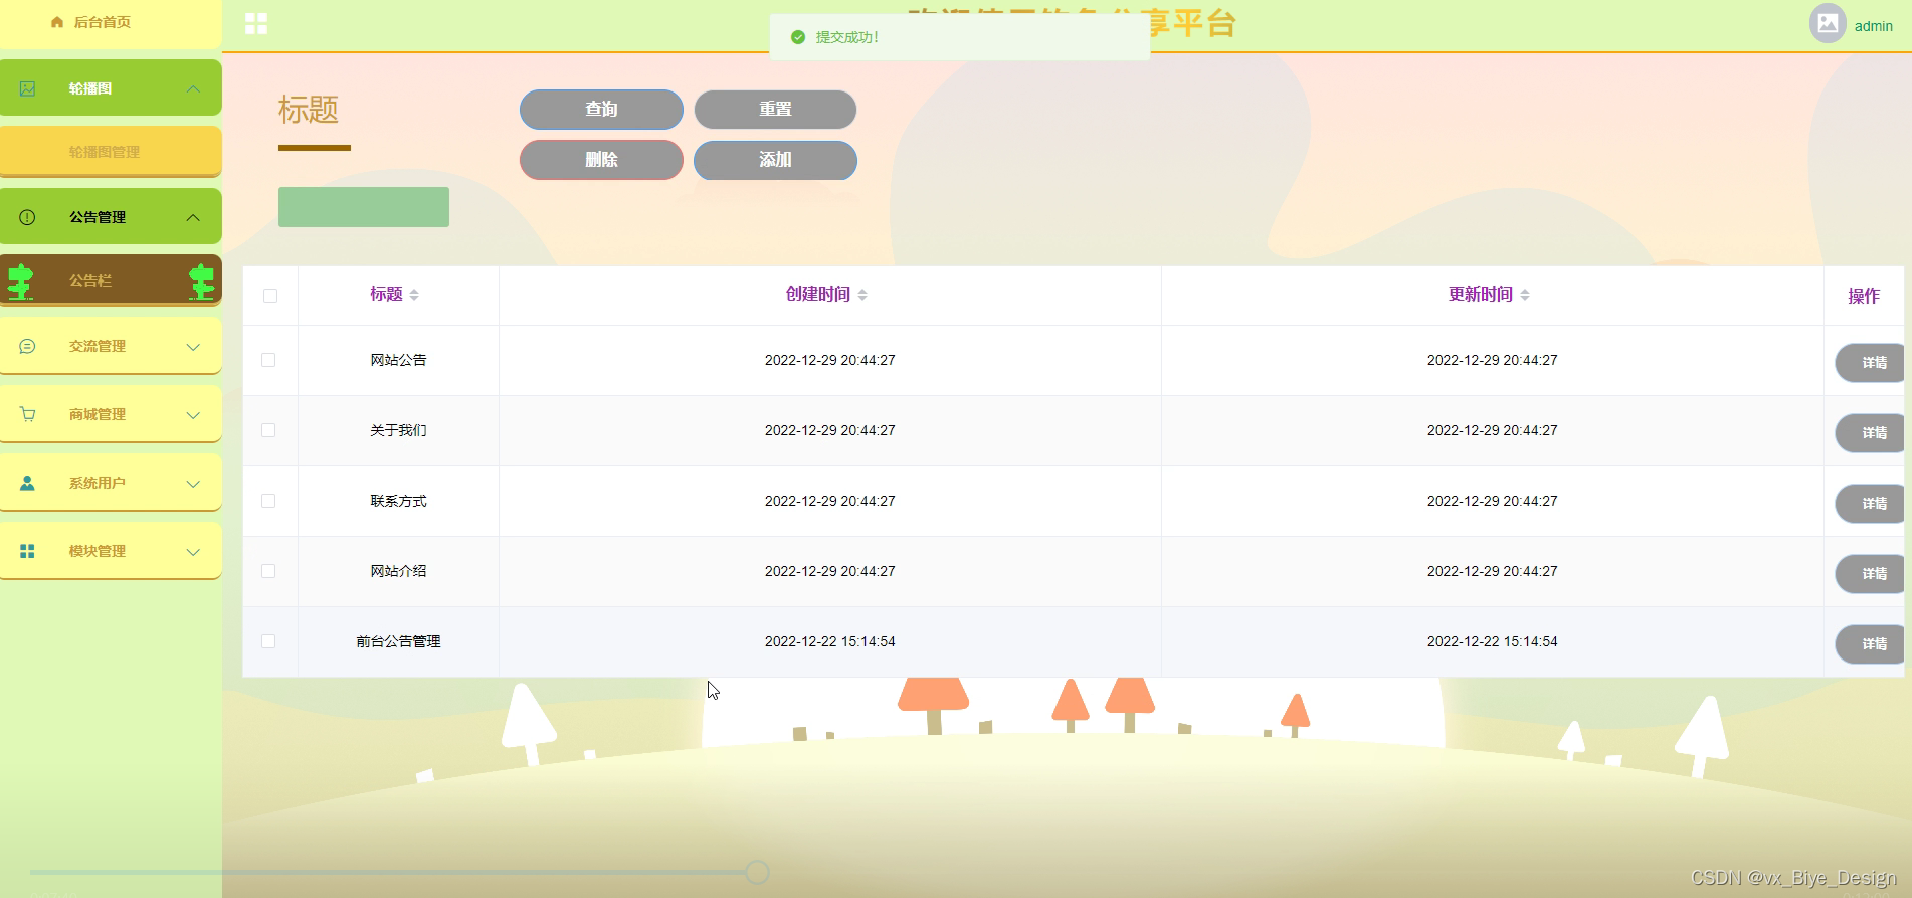The height and width of the screenshot is (898, 1912).
Task: Click the green 标题 search input field
Action: click(x=363, y=207)
